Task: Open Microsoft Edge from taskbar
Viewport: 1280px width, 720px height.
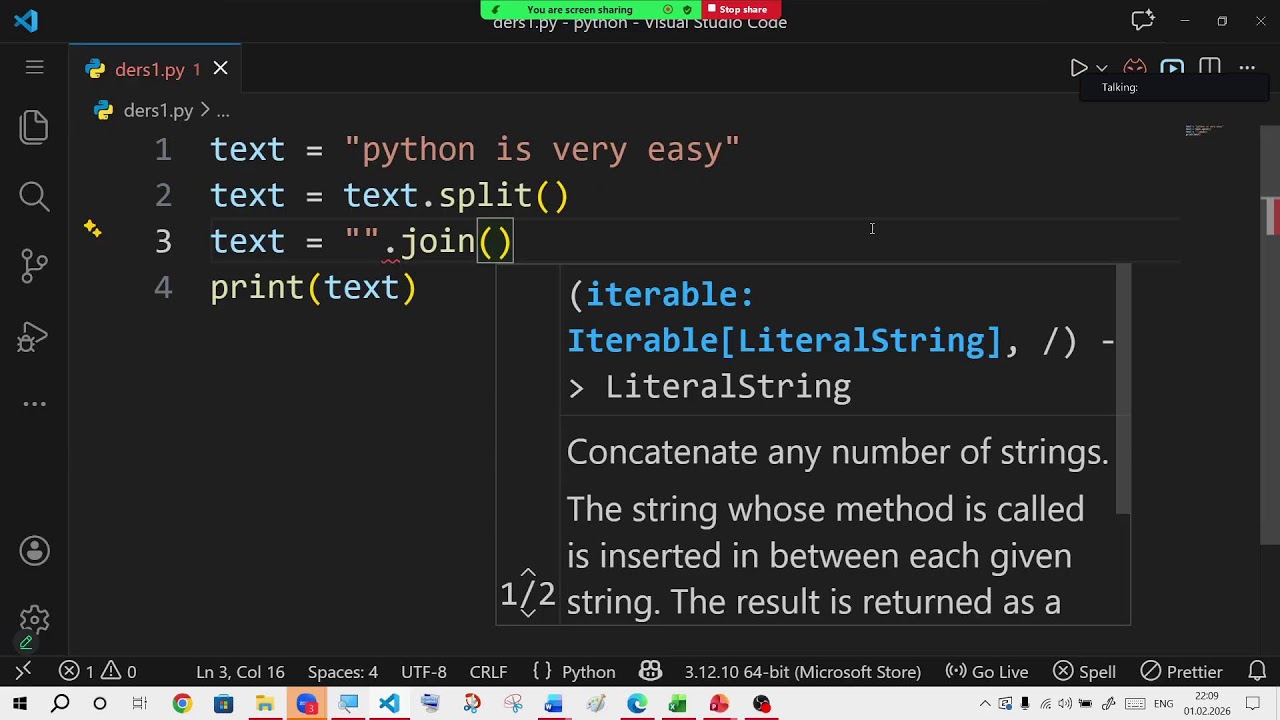Action: [637, 704]
